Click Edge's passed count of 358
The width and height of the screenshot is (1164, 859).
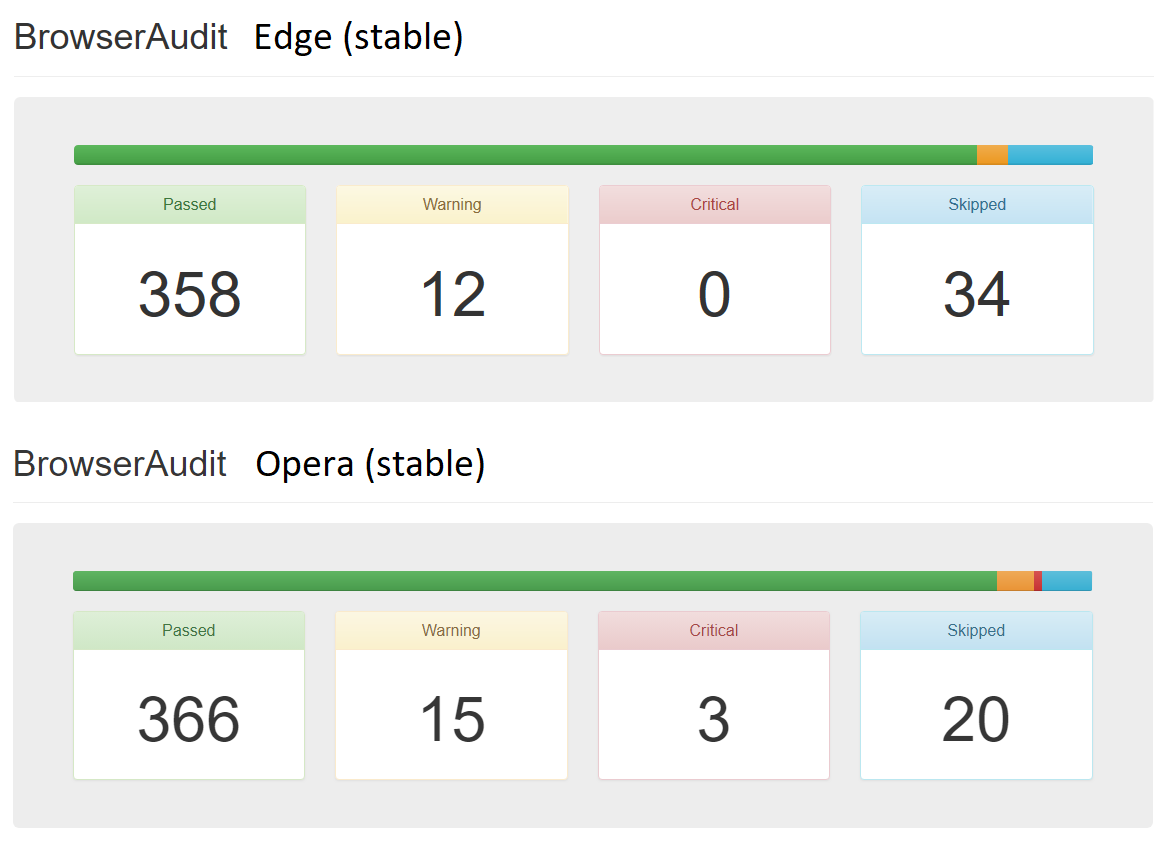(x=190, y=294)
